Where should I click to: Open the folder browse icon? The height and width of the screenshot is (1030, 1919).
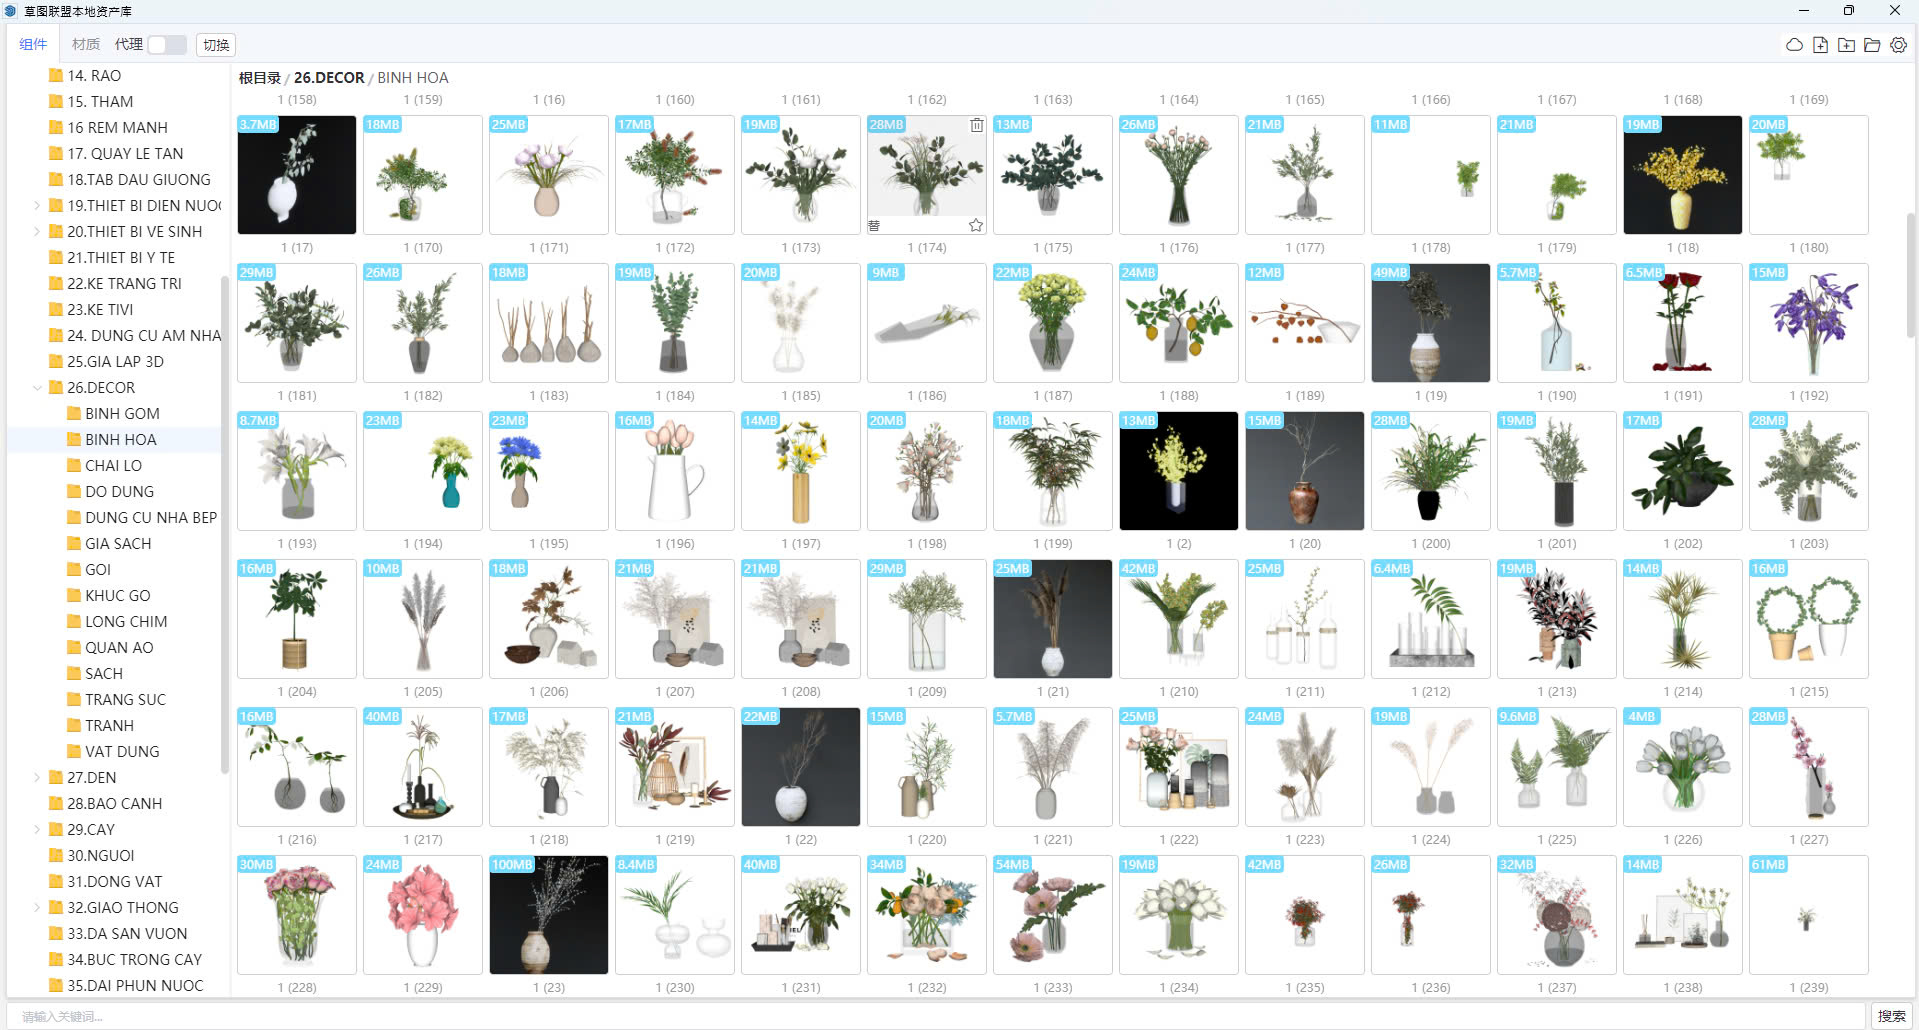click(x=1872, y=45)
